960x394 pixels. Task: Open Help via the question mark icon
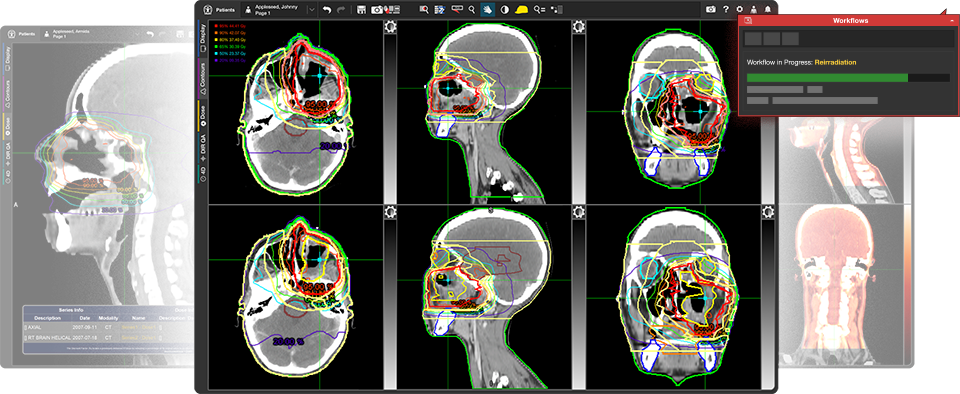click(x=726, y=10)
